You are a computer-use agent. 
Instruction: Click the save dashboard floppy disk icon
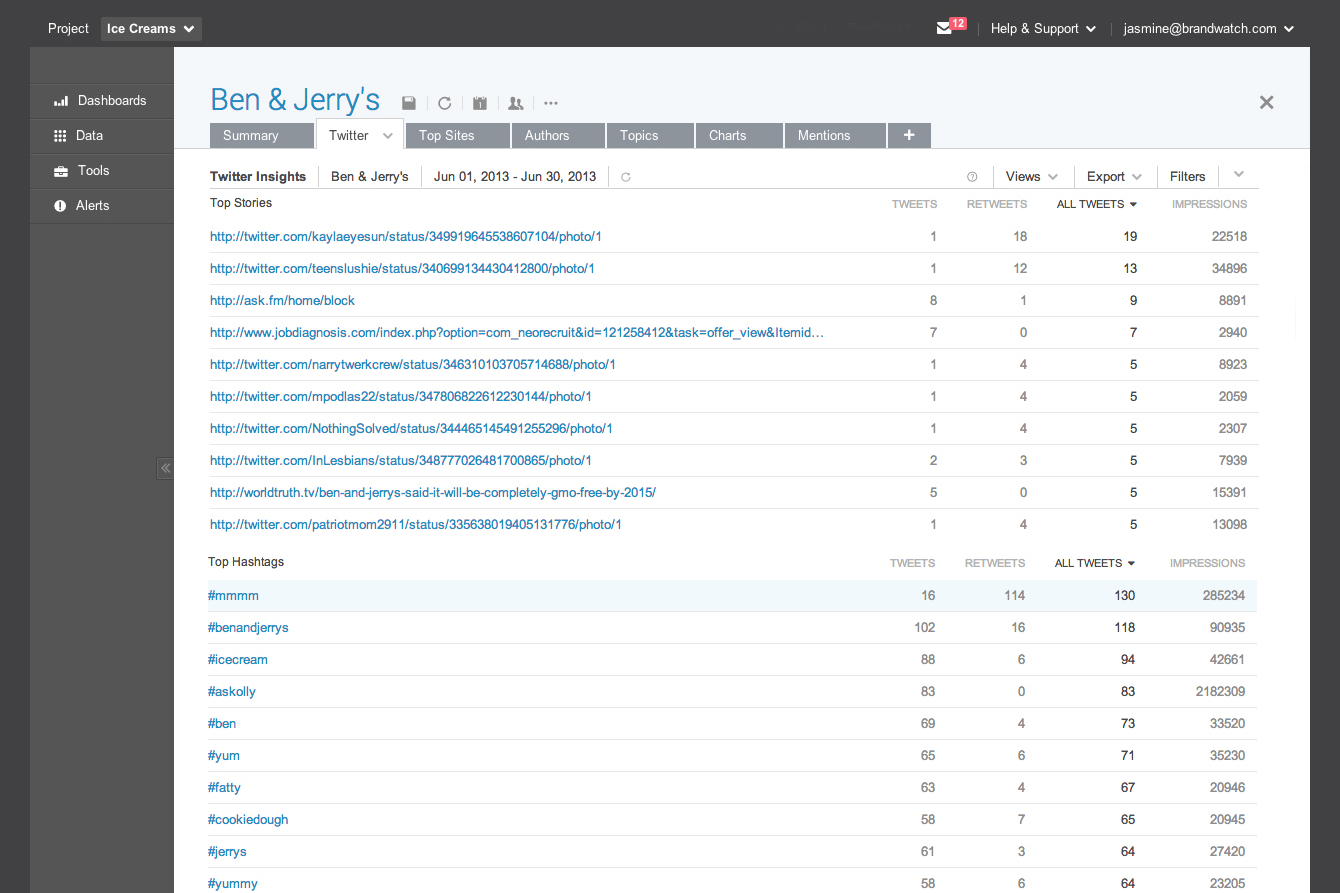408,103
